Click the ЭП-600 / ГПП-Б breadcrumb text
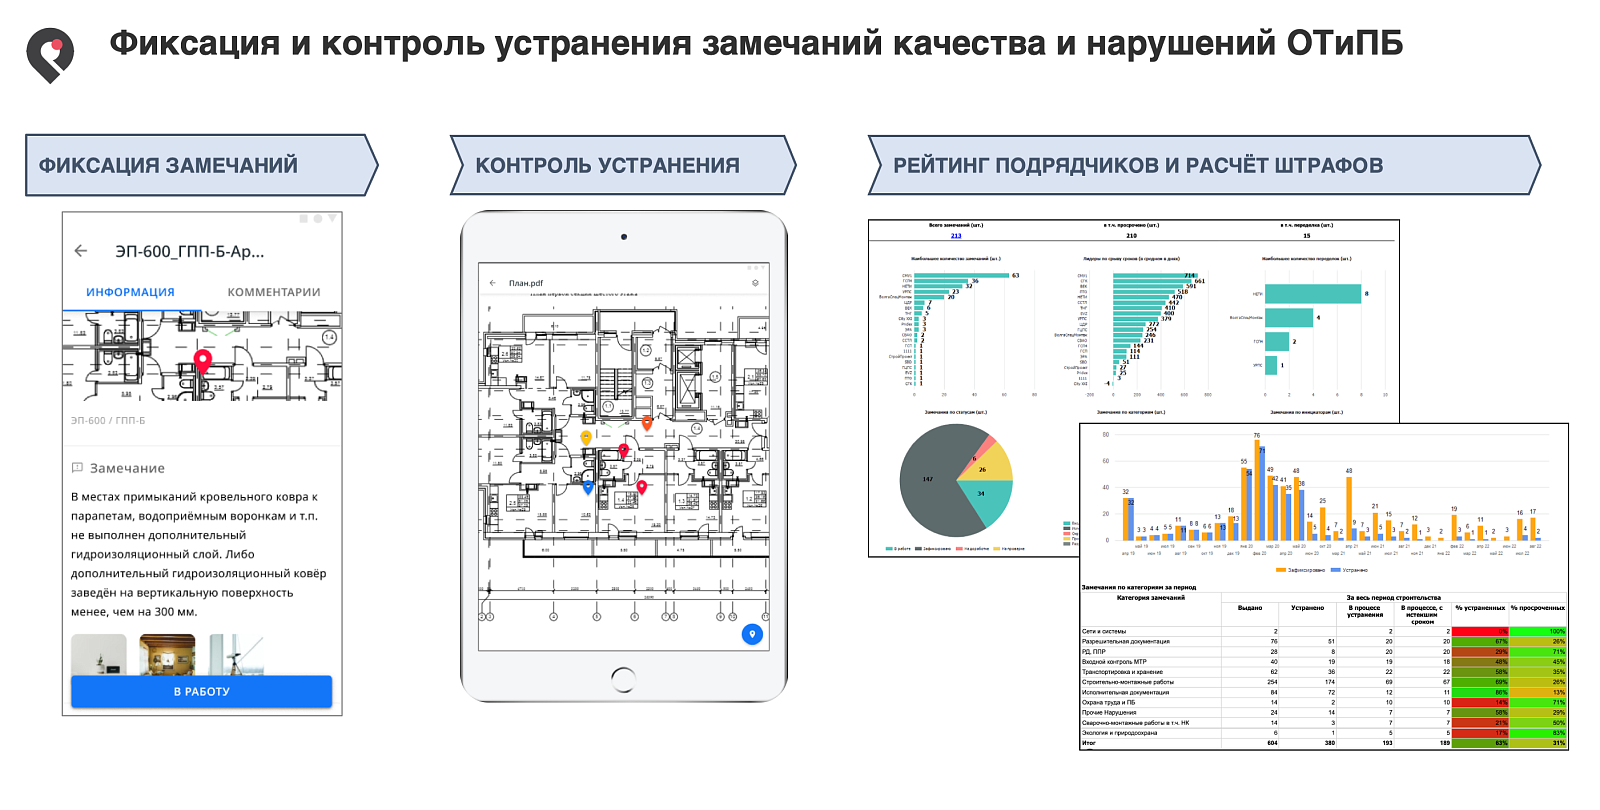The width and height of the screenshot is (1600, 810). 108,421
